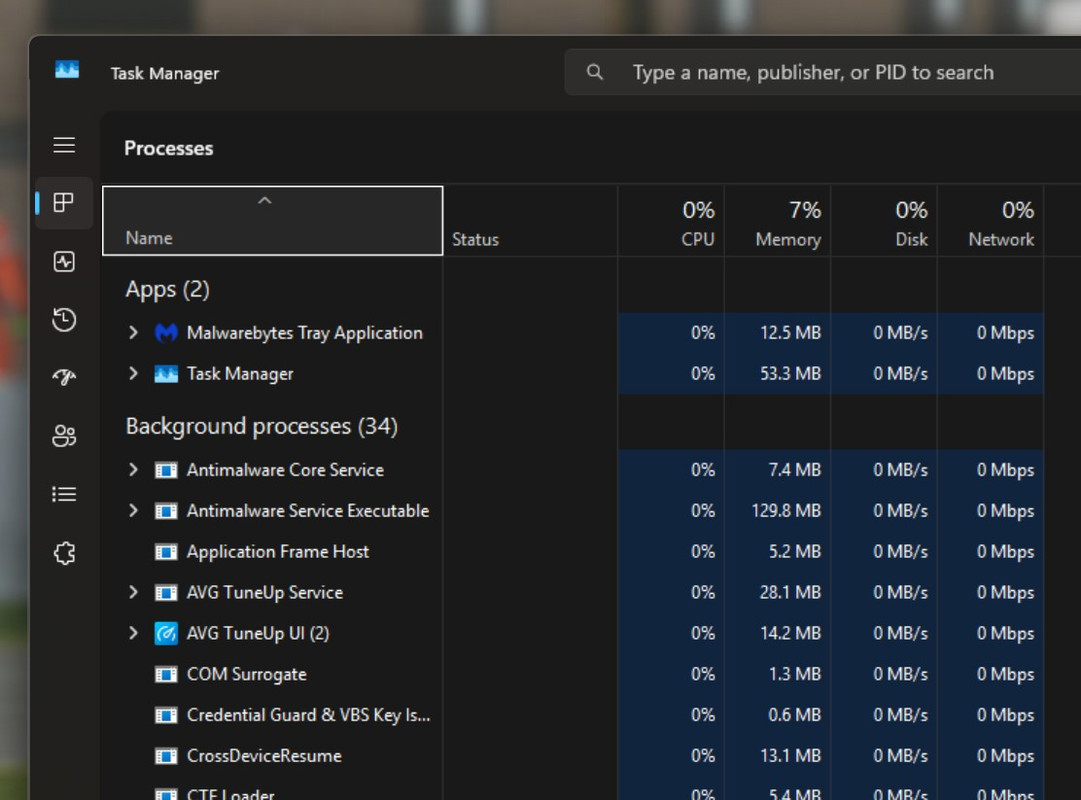1081x800 pixels.
Task: Select the Background processes (34) group header
Action: (x=262, y=426)
